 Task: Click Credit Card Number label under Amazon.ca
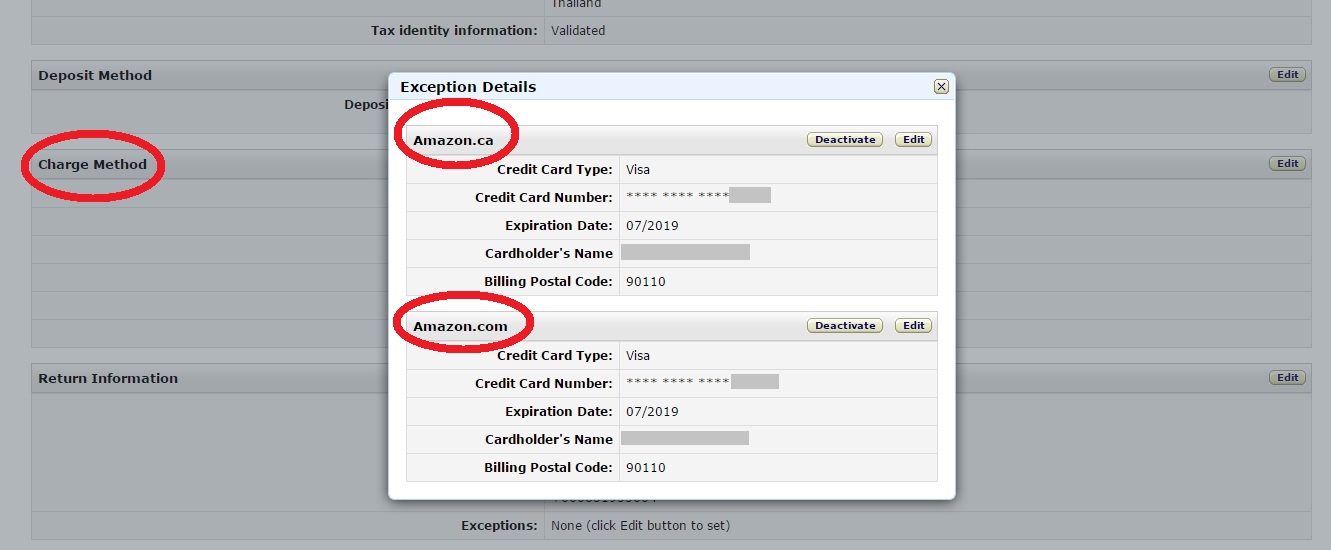[x=544, y=197]
